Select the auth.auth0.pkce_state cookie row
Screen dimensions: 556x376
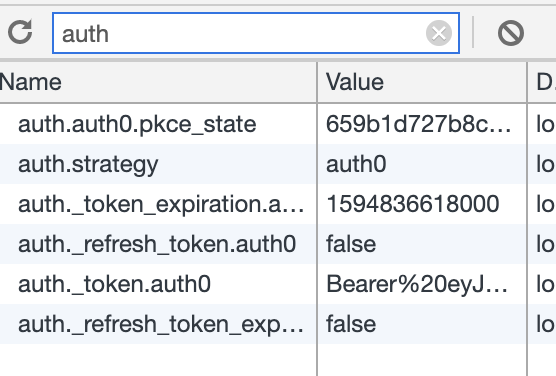click(x=278, y=124)
